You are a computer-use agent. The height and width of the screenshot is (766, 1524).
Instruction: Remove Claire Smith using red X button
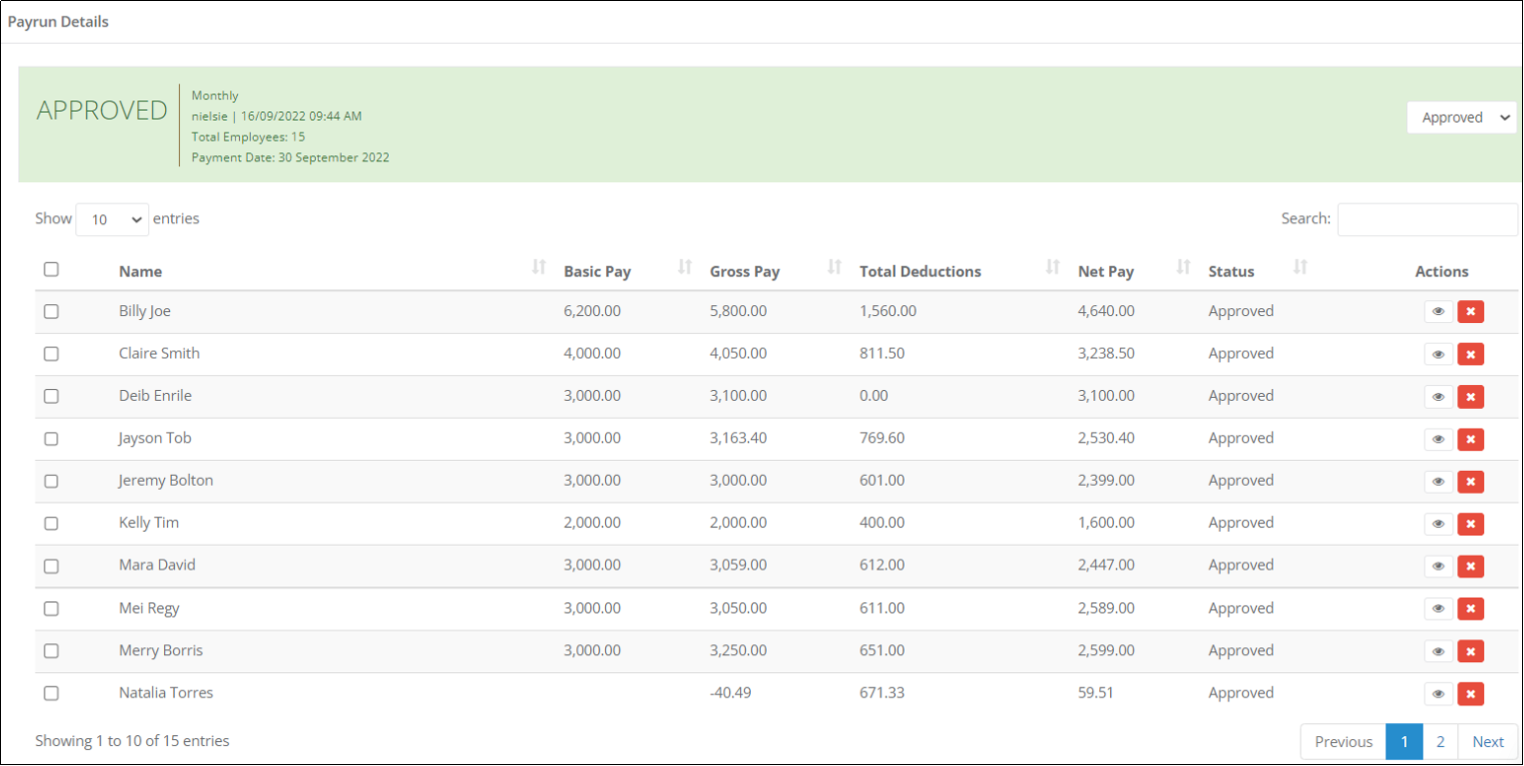[x=1470, y=354]
